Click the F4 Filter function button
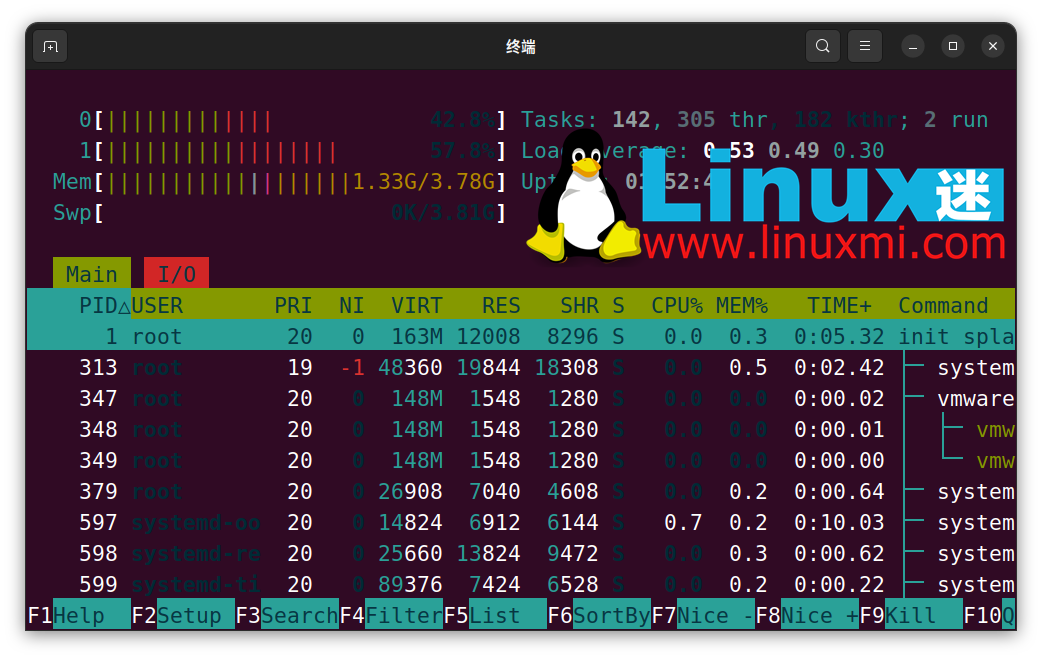The image size is (1042, 659). point(391,616)
